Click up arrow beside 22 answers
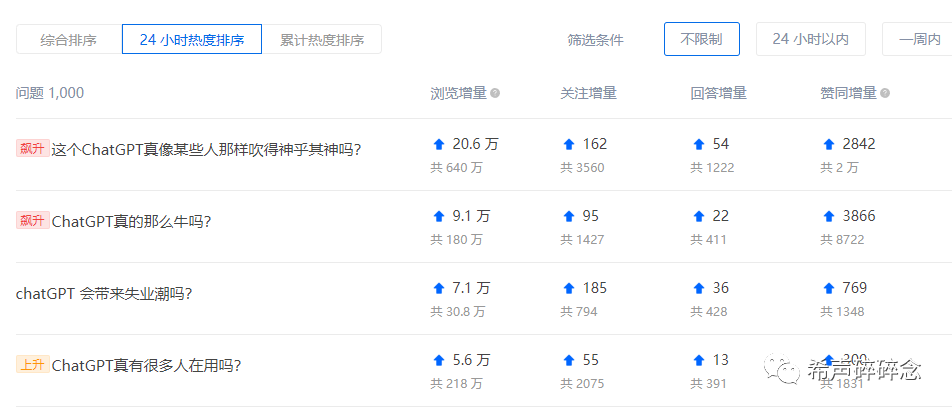952x411 pixels. click(x=699, y=216)
